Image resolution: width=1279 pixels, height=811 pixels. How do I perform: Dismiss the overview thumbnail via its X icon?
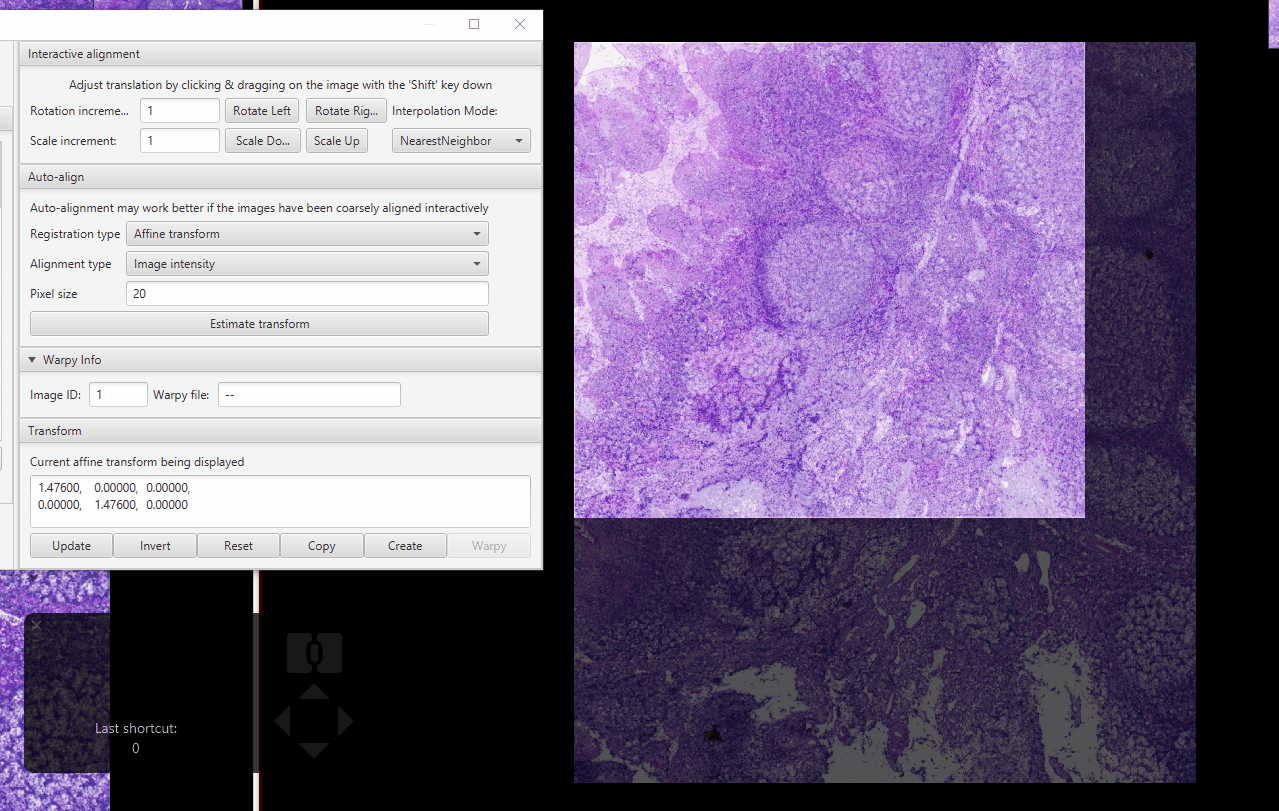pyautogui.click(x=36, y=624)
